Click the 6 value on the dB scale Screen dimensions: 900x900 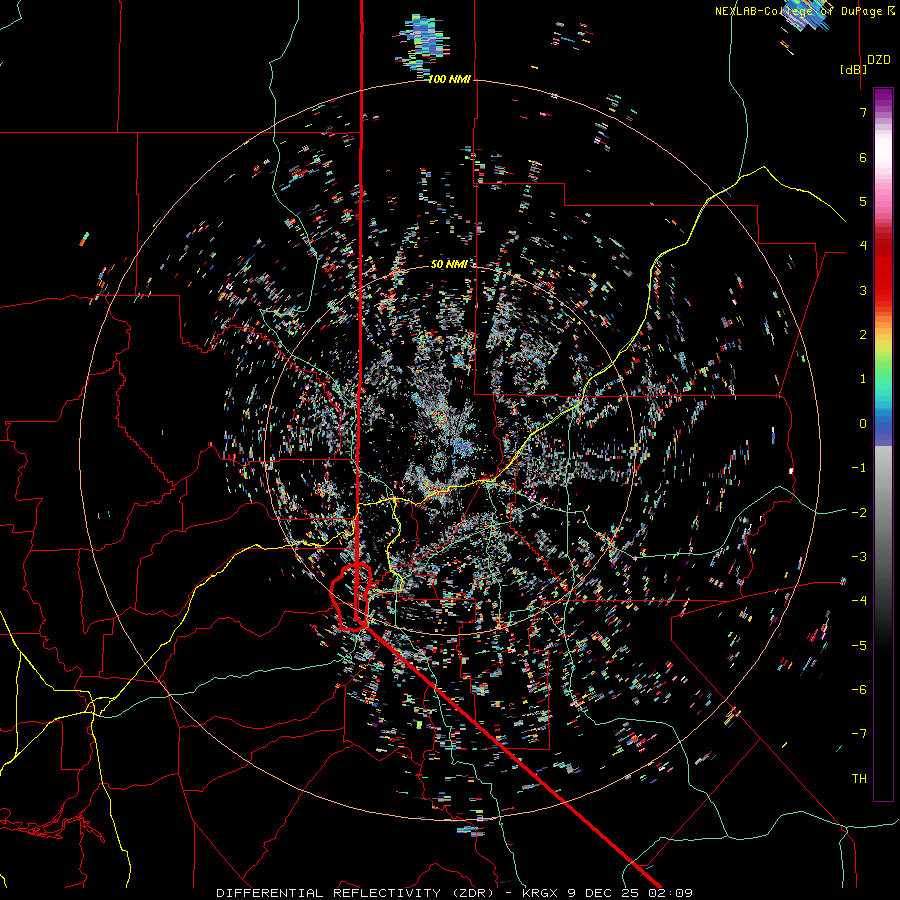pyautogui.click(x=863, y=157)
